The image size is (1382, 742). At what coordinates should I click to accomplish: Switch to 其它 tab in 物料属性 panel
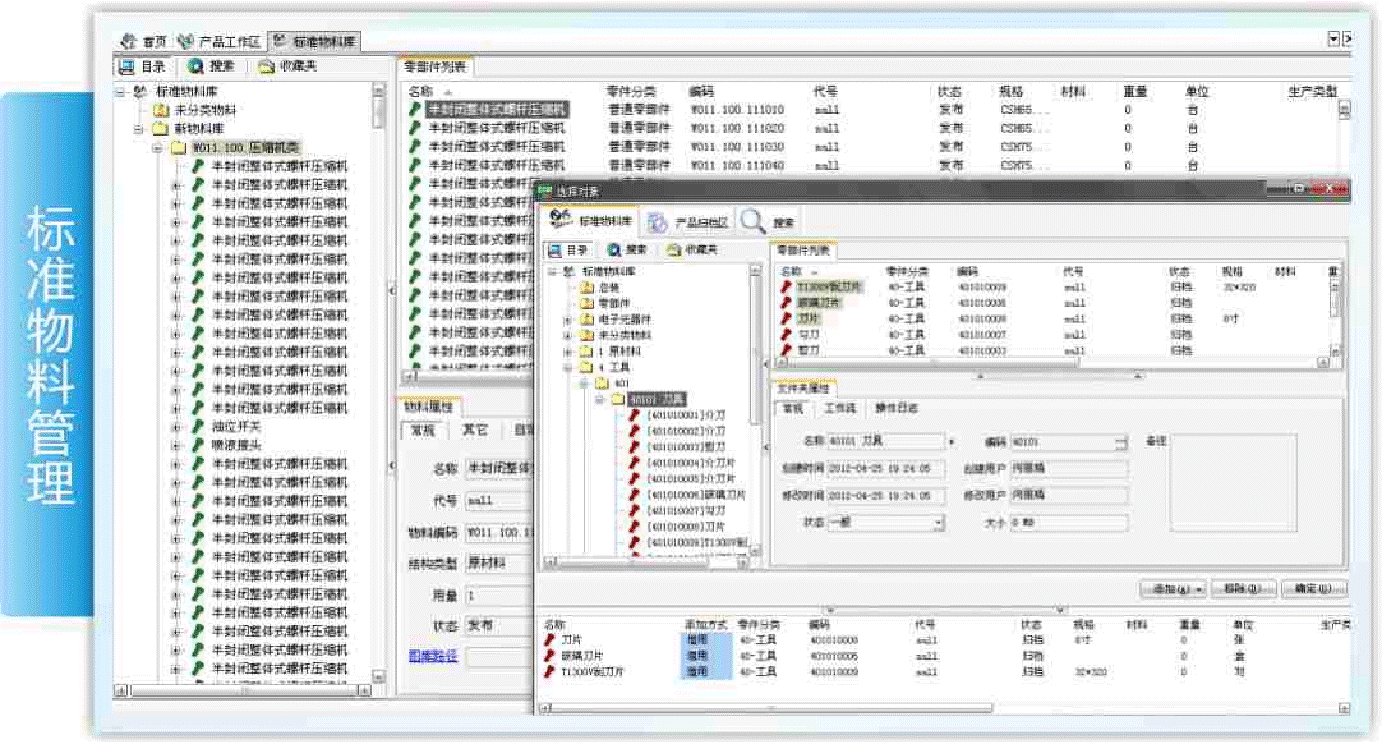pos(475,429)
